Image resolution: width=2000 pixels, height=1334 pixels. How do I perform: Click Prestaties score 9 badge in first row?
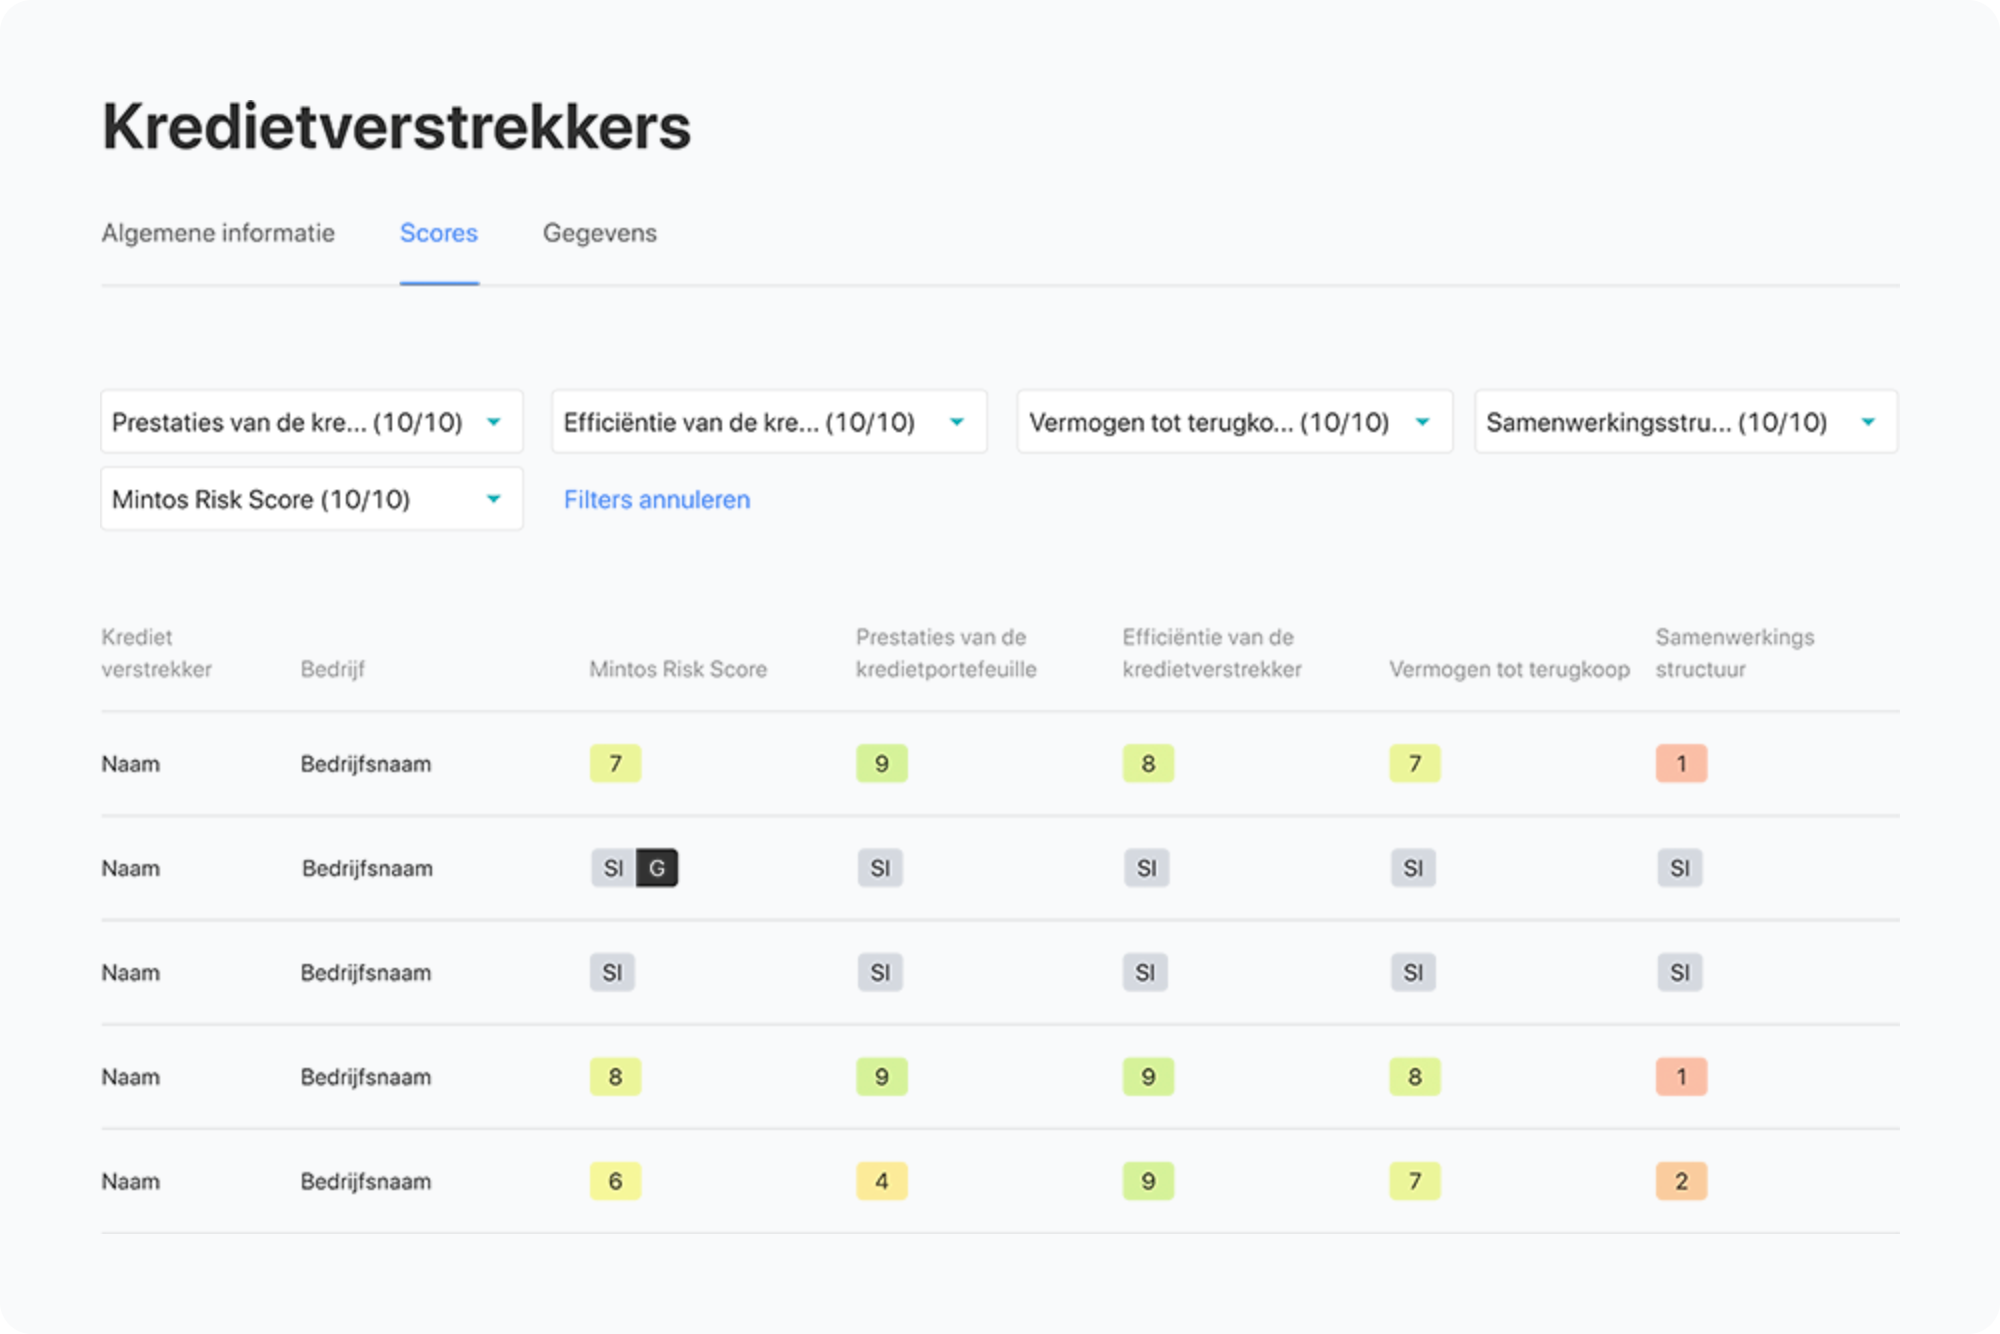[x=882, y=764]
